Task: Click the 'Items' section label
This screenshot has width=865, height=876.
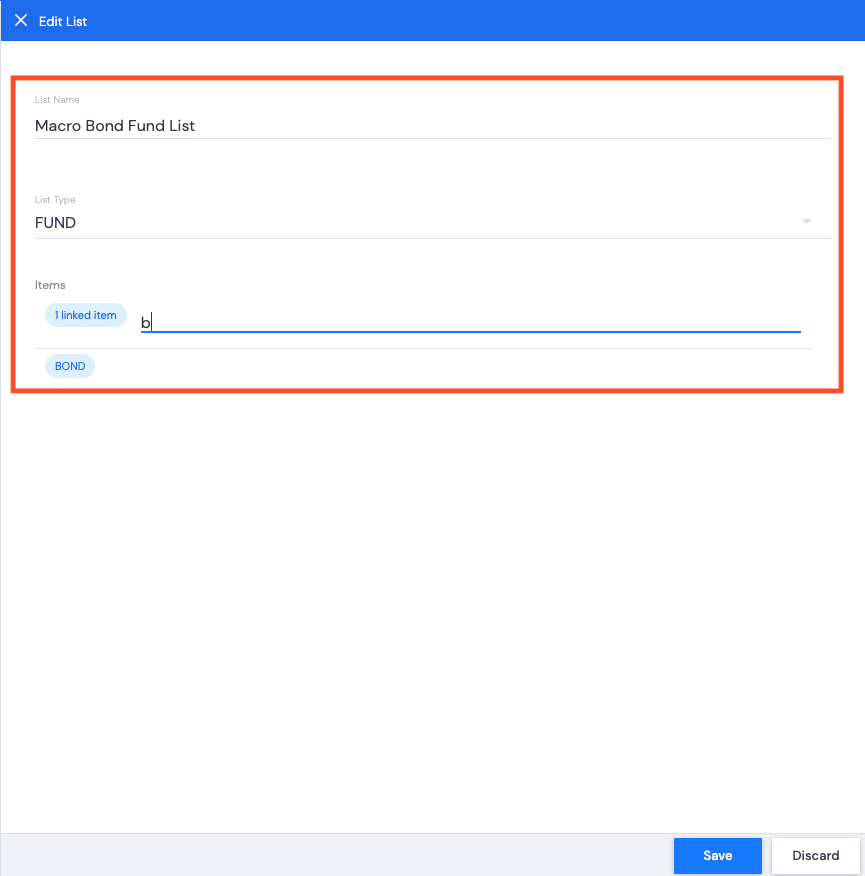Action: (50, 285)
